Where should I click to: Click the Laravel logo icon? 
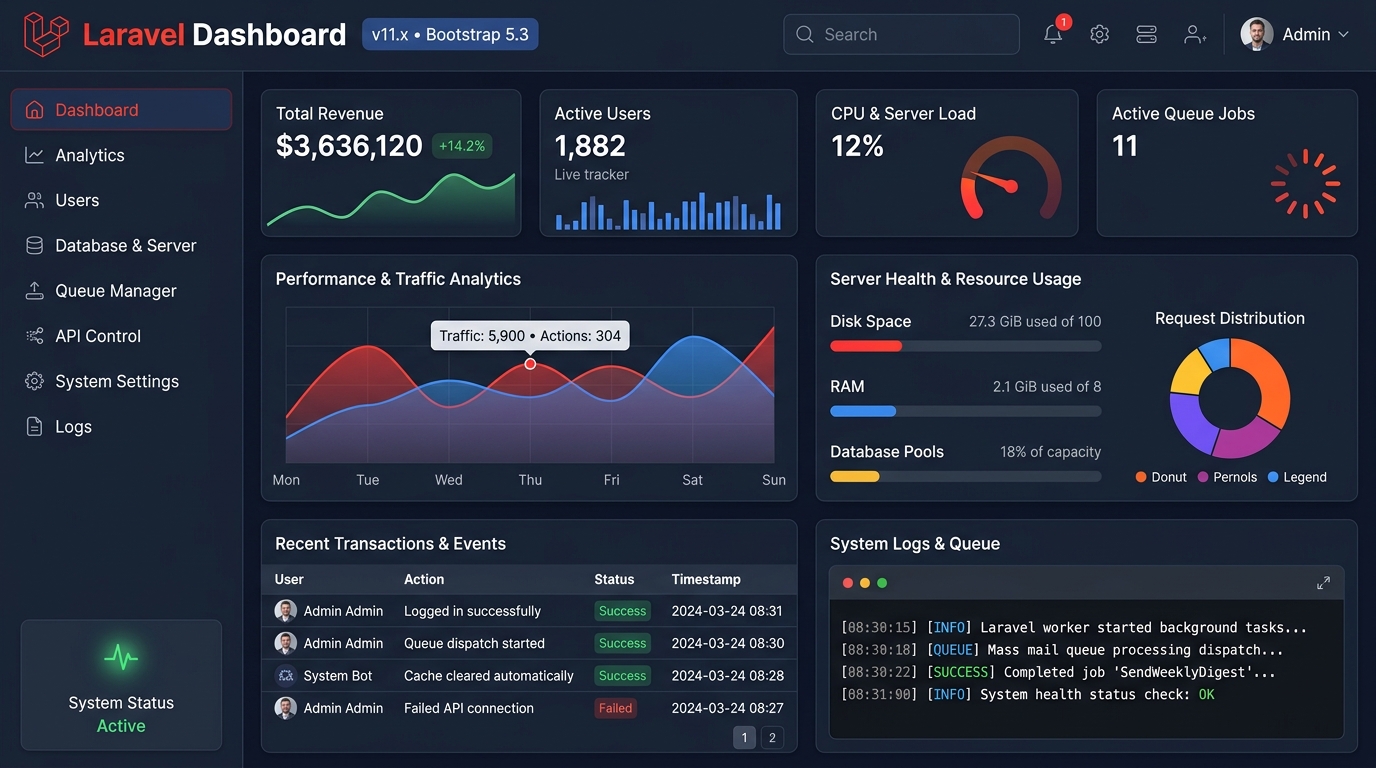point(47,35)
